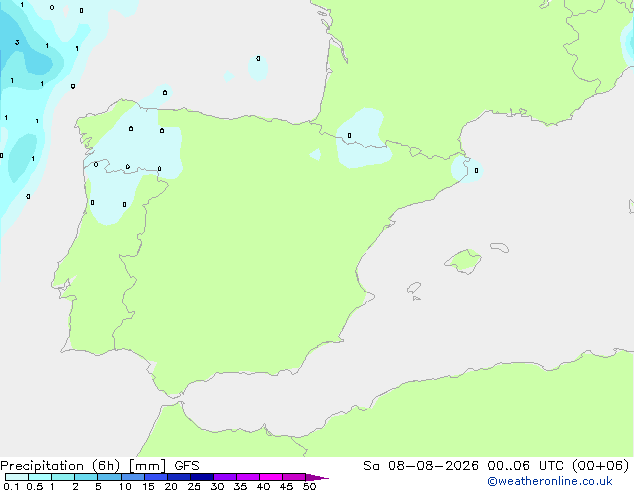Click the Menorca island outline
This screenshot has width=634, height=490.
[x=499, y=247]
